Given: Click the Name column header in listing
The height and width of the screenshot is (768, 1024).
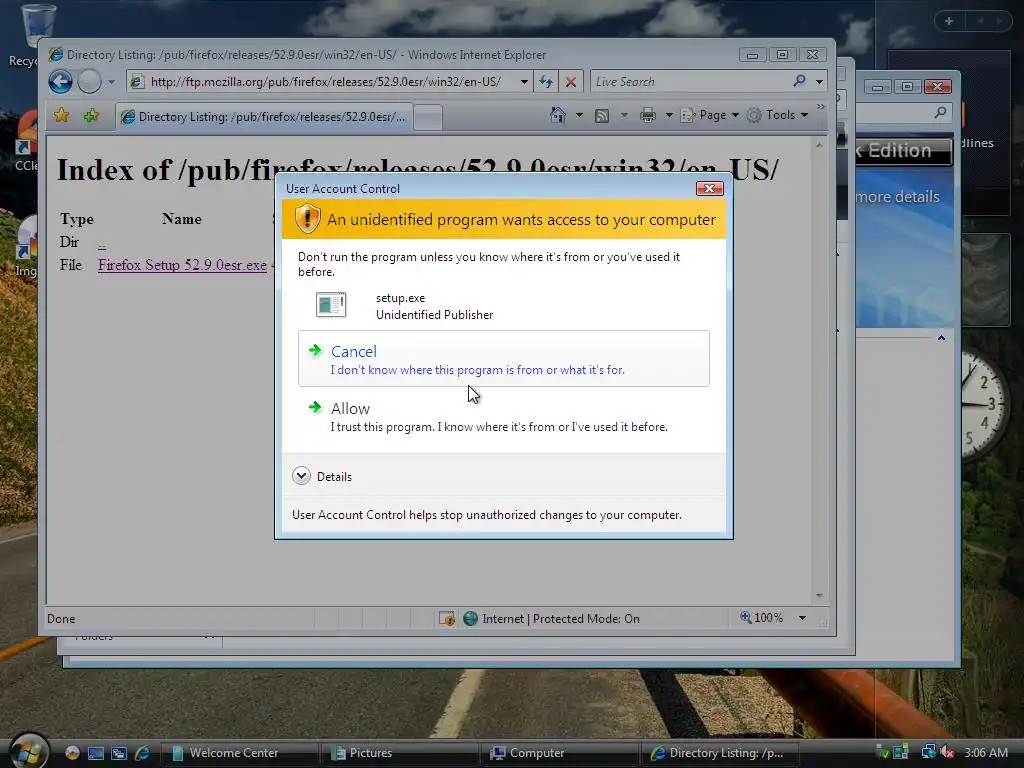Looking at the screenshot, I should point(182,219).
